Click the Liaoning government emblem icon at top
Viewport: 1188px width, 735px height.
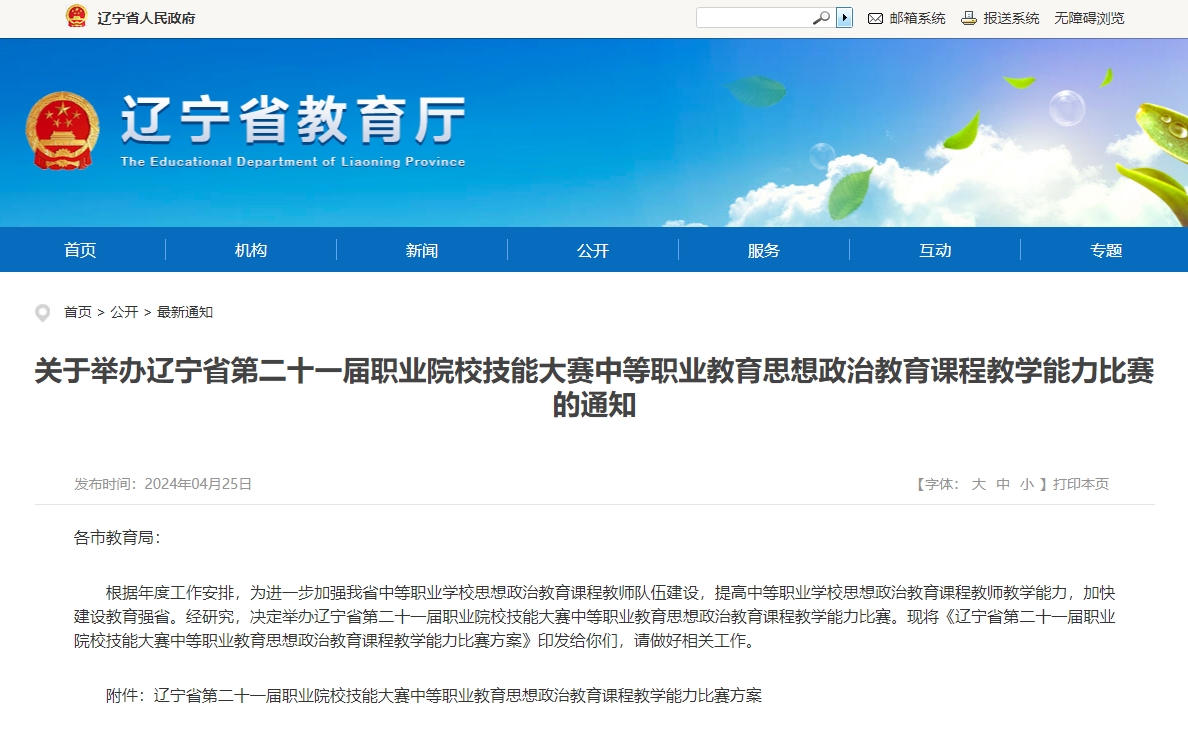point(77,16)
